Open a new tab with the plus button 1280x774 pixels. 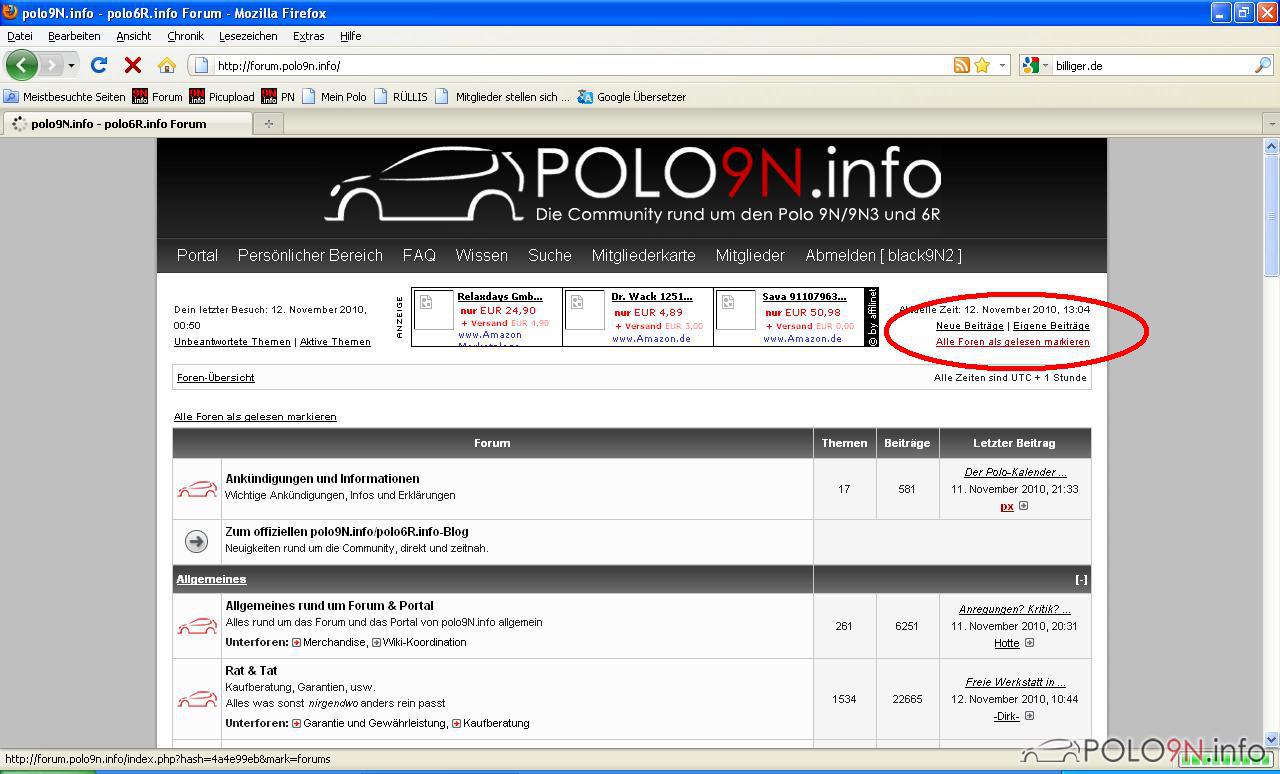[268, 124]
